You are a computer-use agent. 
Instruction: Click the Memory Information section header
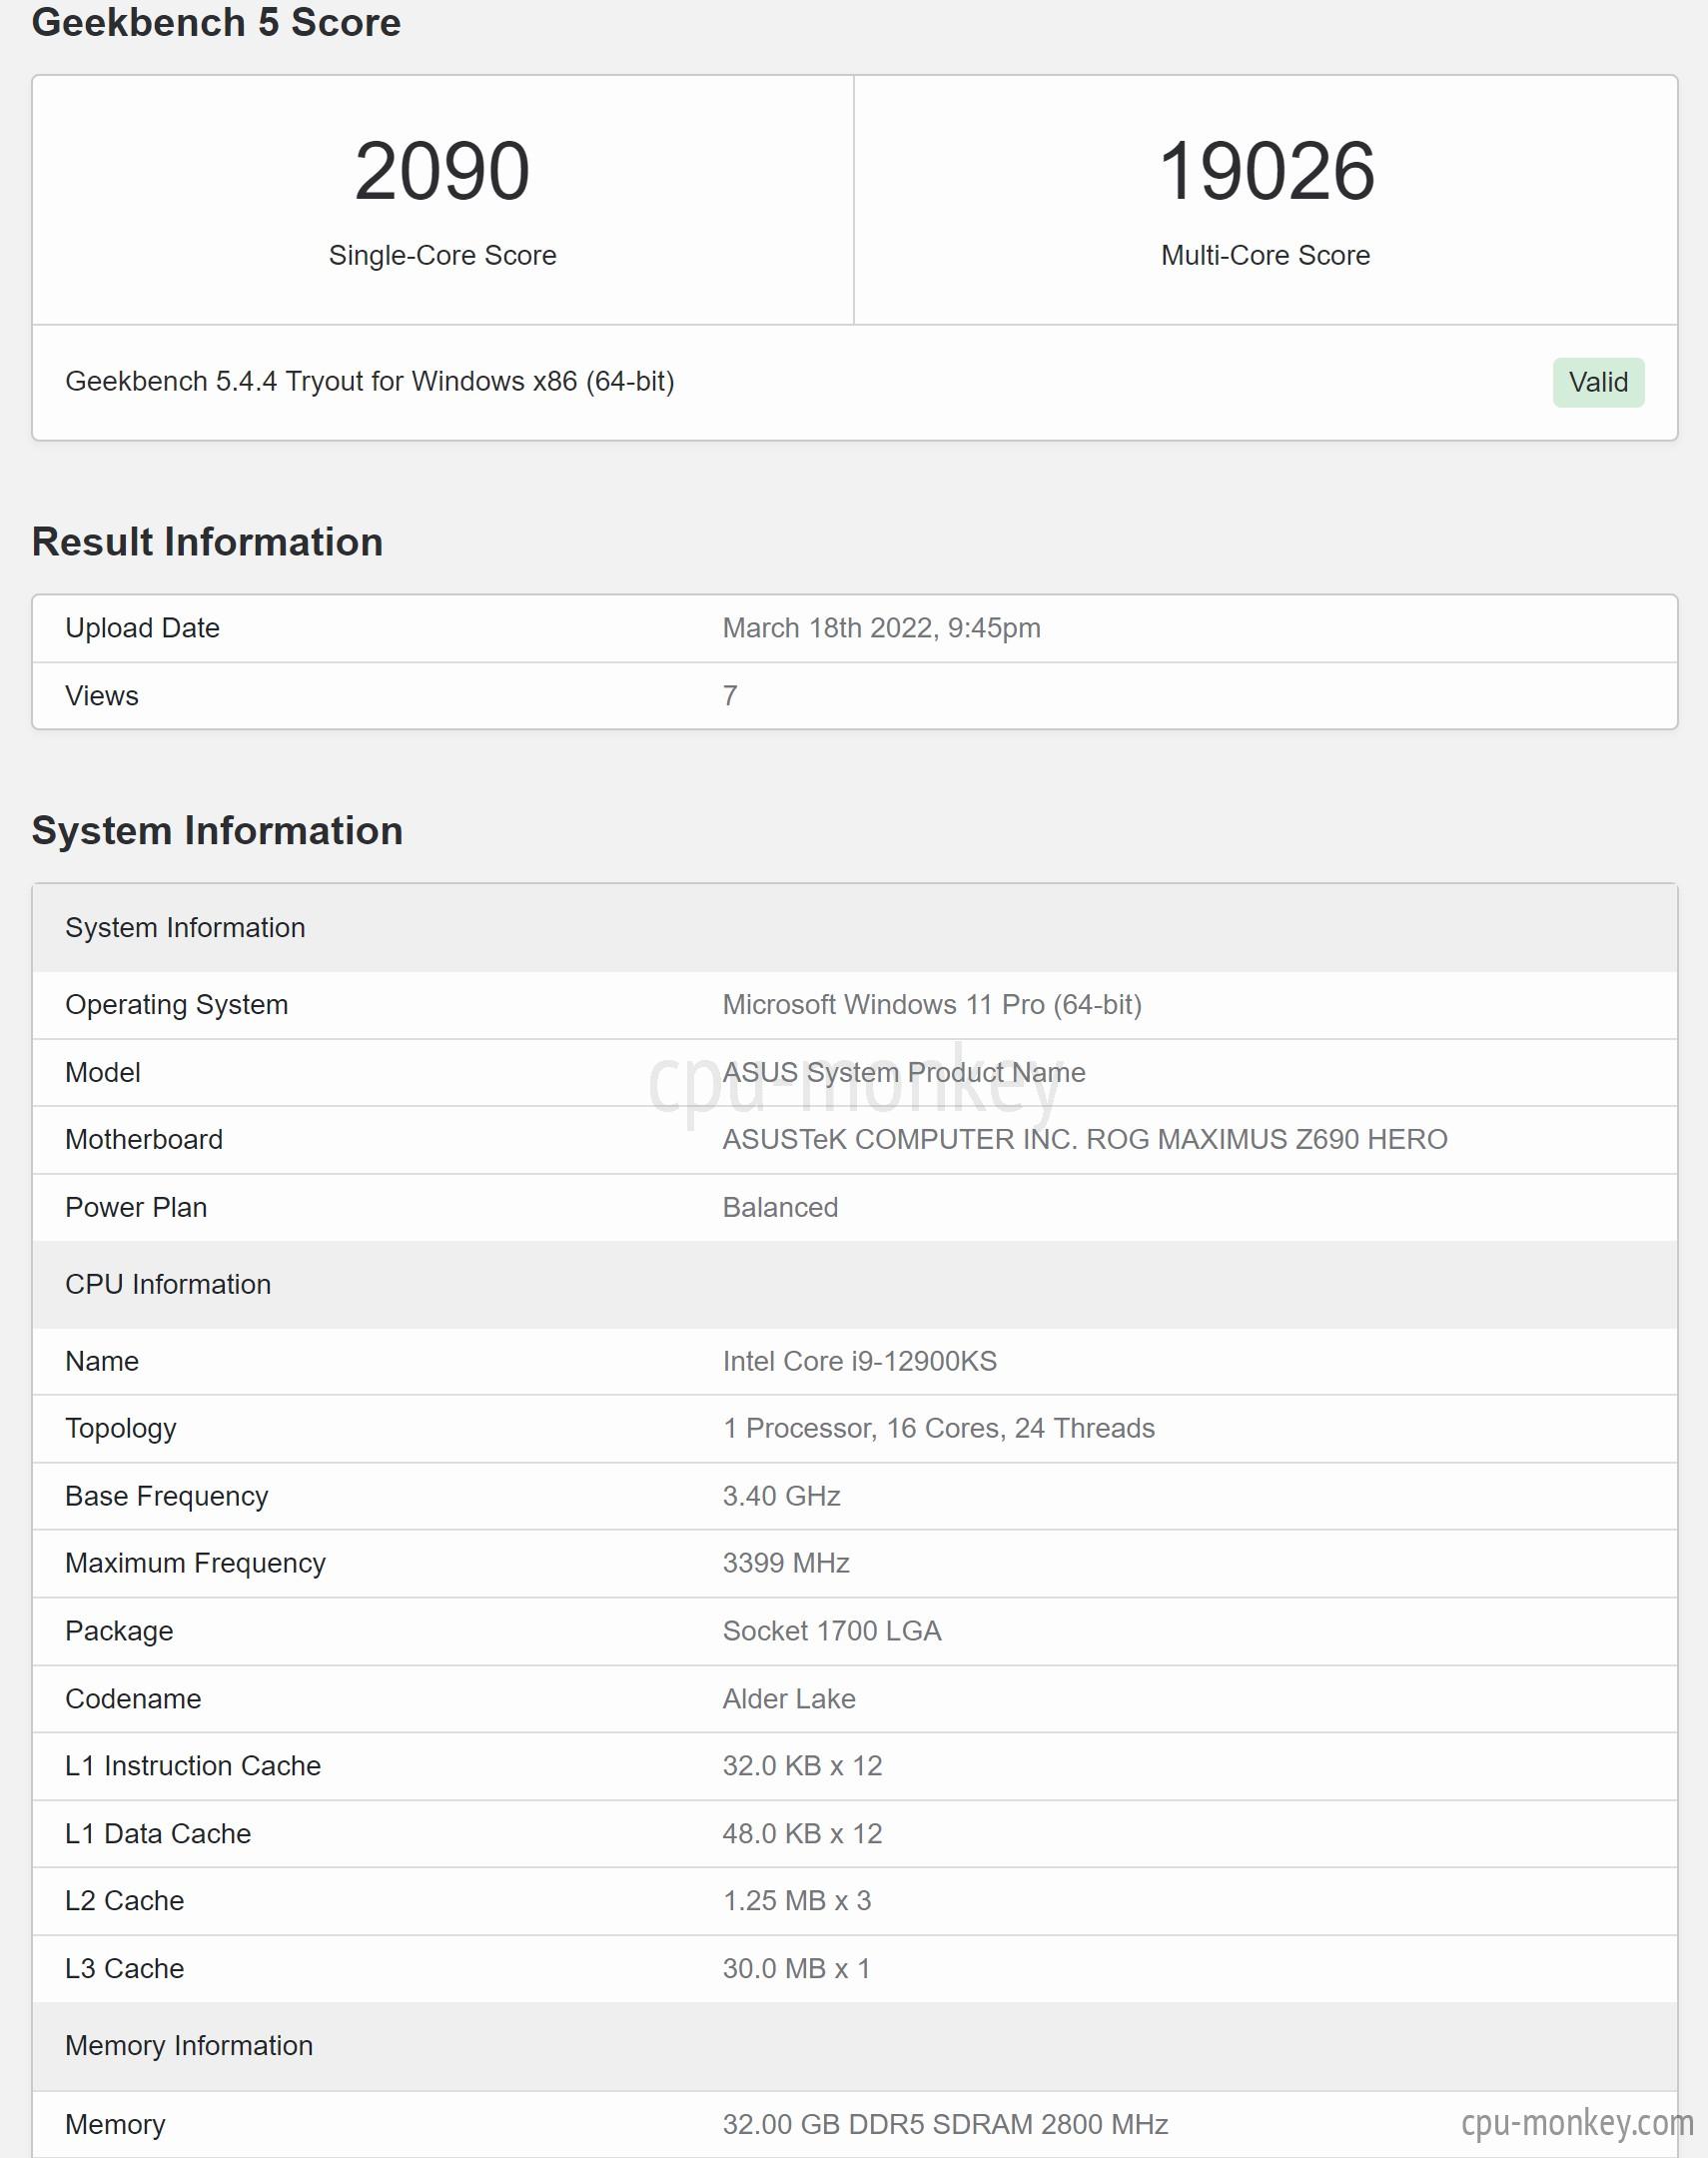854,2046
